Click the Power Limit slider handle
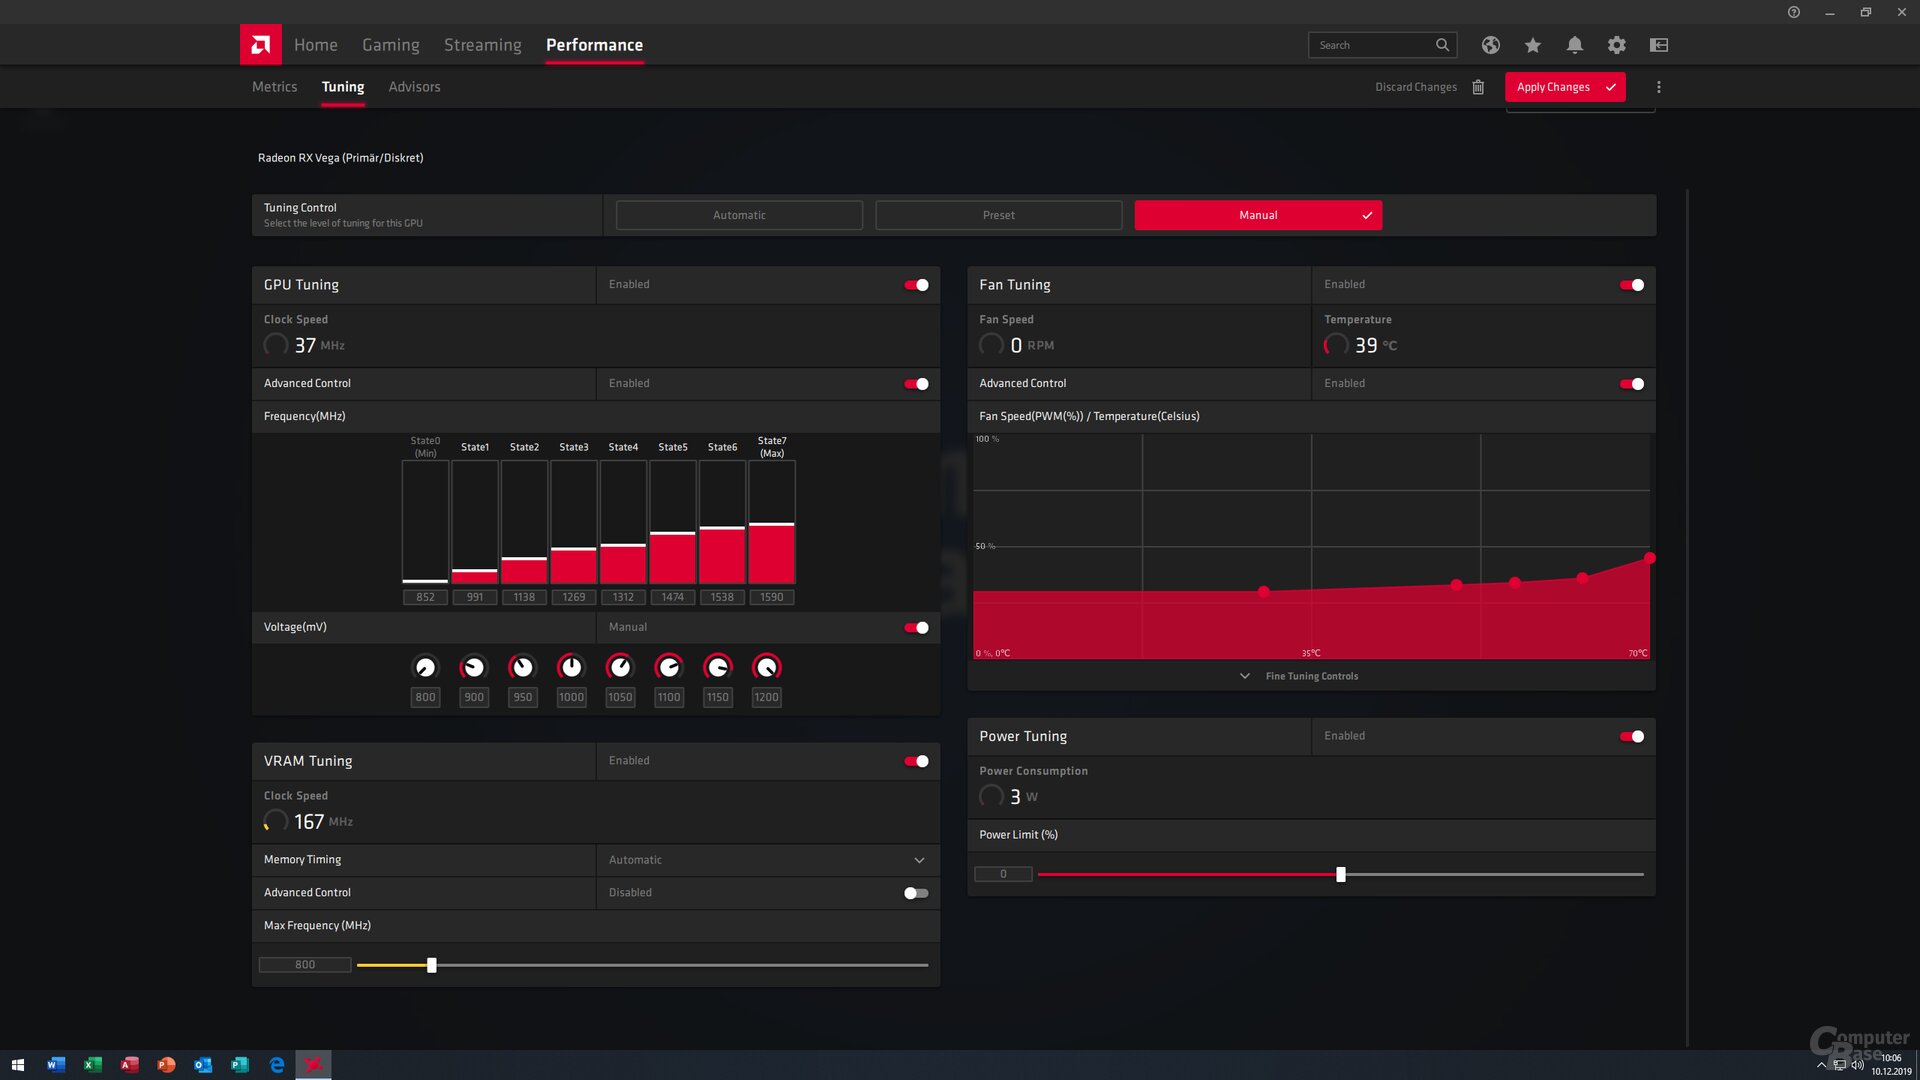 click(1341, 875)
